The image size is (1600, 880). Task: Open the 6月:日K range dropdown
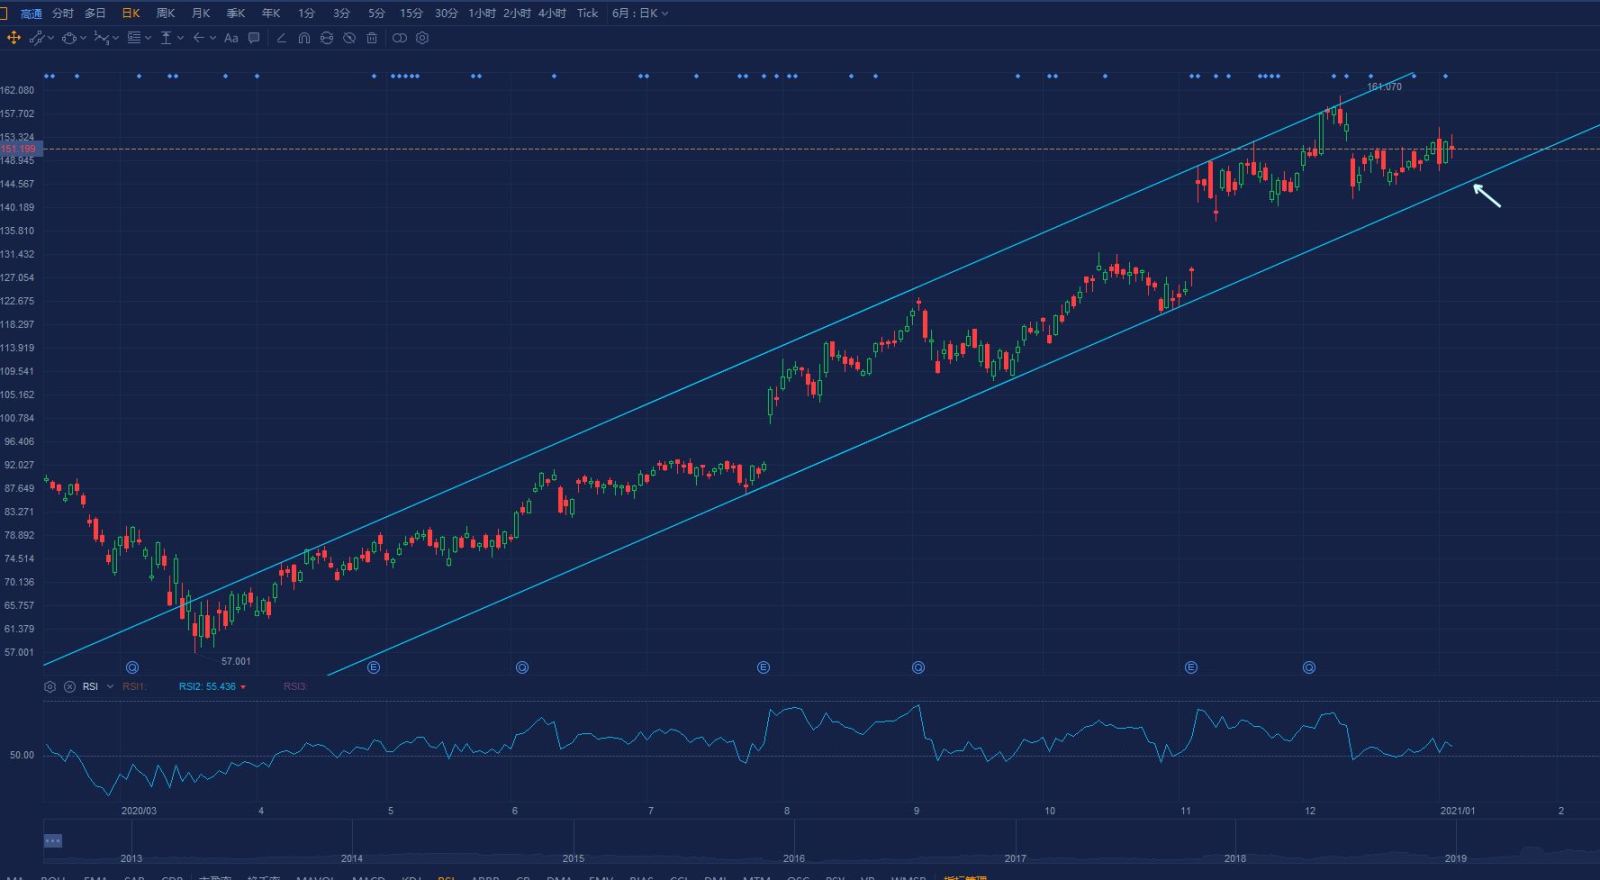pyautogui.click(x=640, y=13)
